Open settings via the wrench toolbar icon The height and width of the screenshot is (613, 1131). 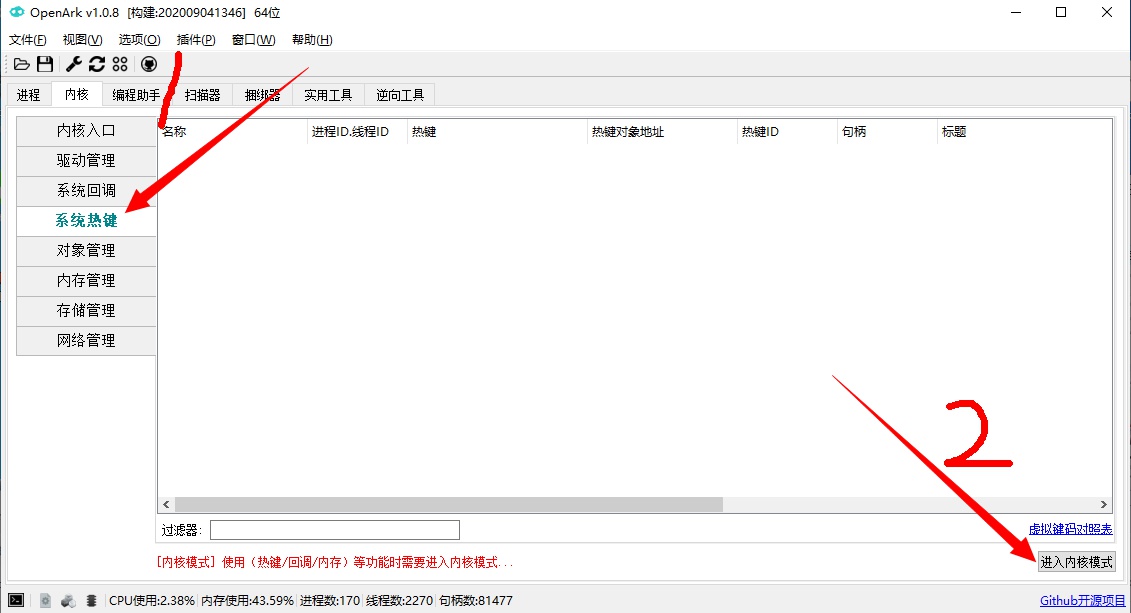pyautogui.click(x=71, y=63)
